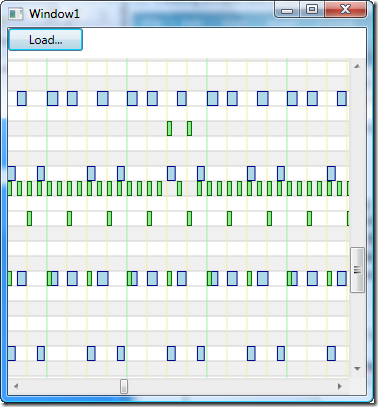This screenshot has height=407, width=378.
Task: Click the vertical scrollbar thumb
Action: coord(357,270)
